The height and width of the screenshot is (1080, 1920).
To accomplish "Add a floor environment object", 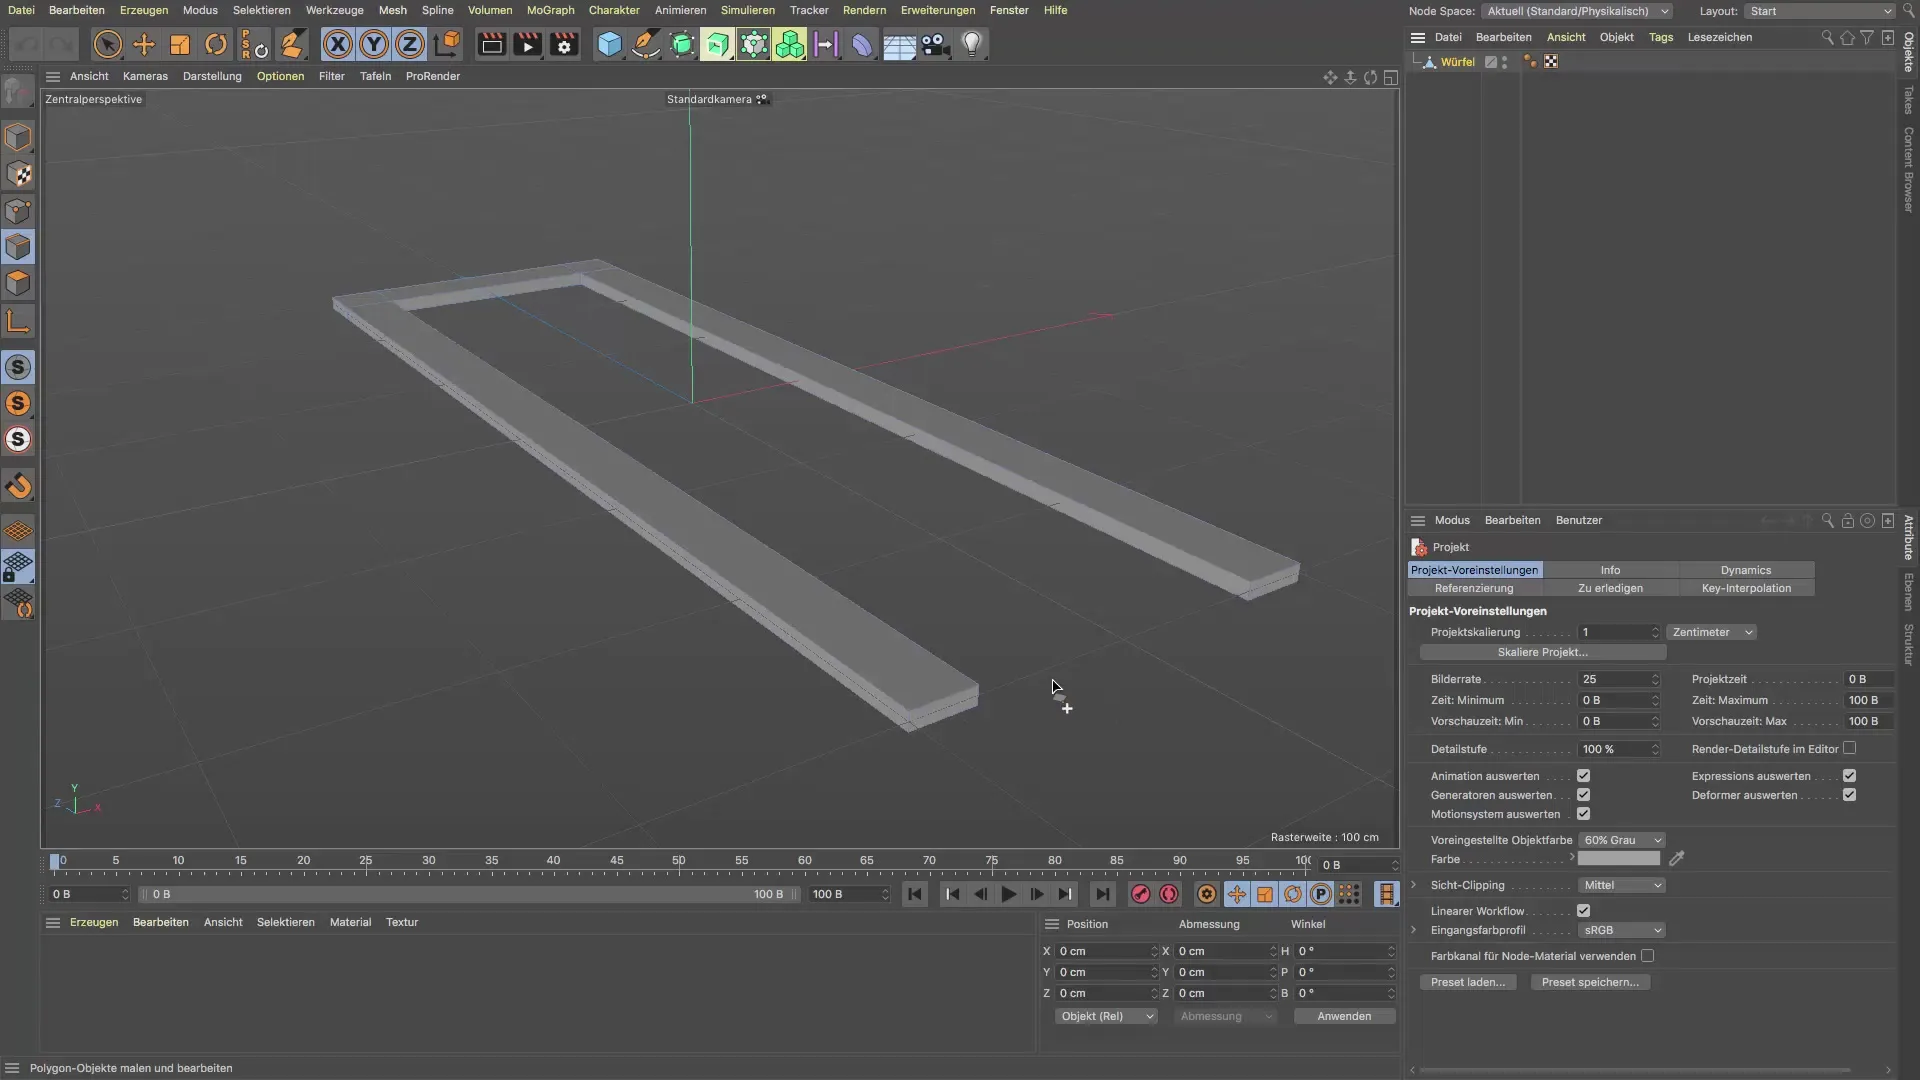I will [x=899, y=44].
